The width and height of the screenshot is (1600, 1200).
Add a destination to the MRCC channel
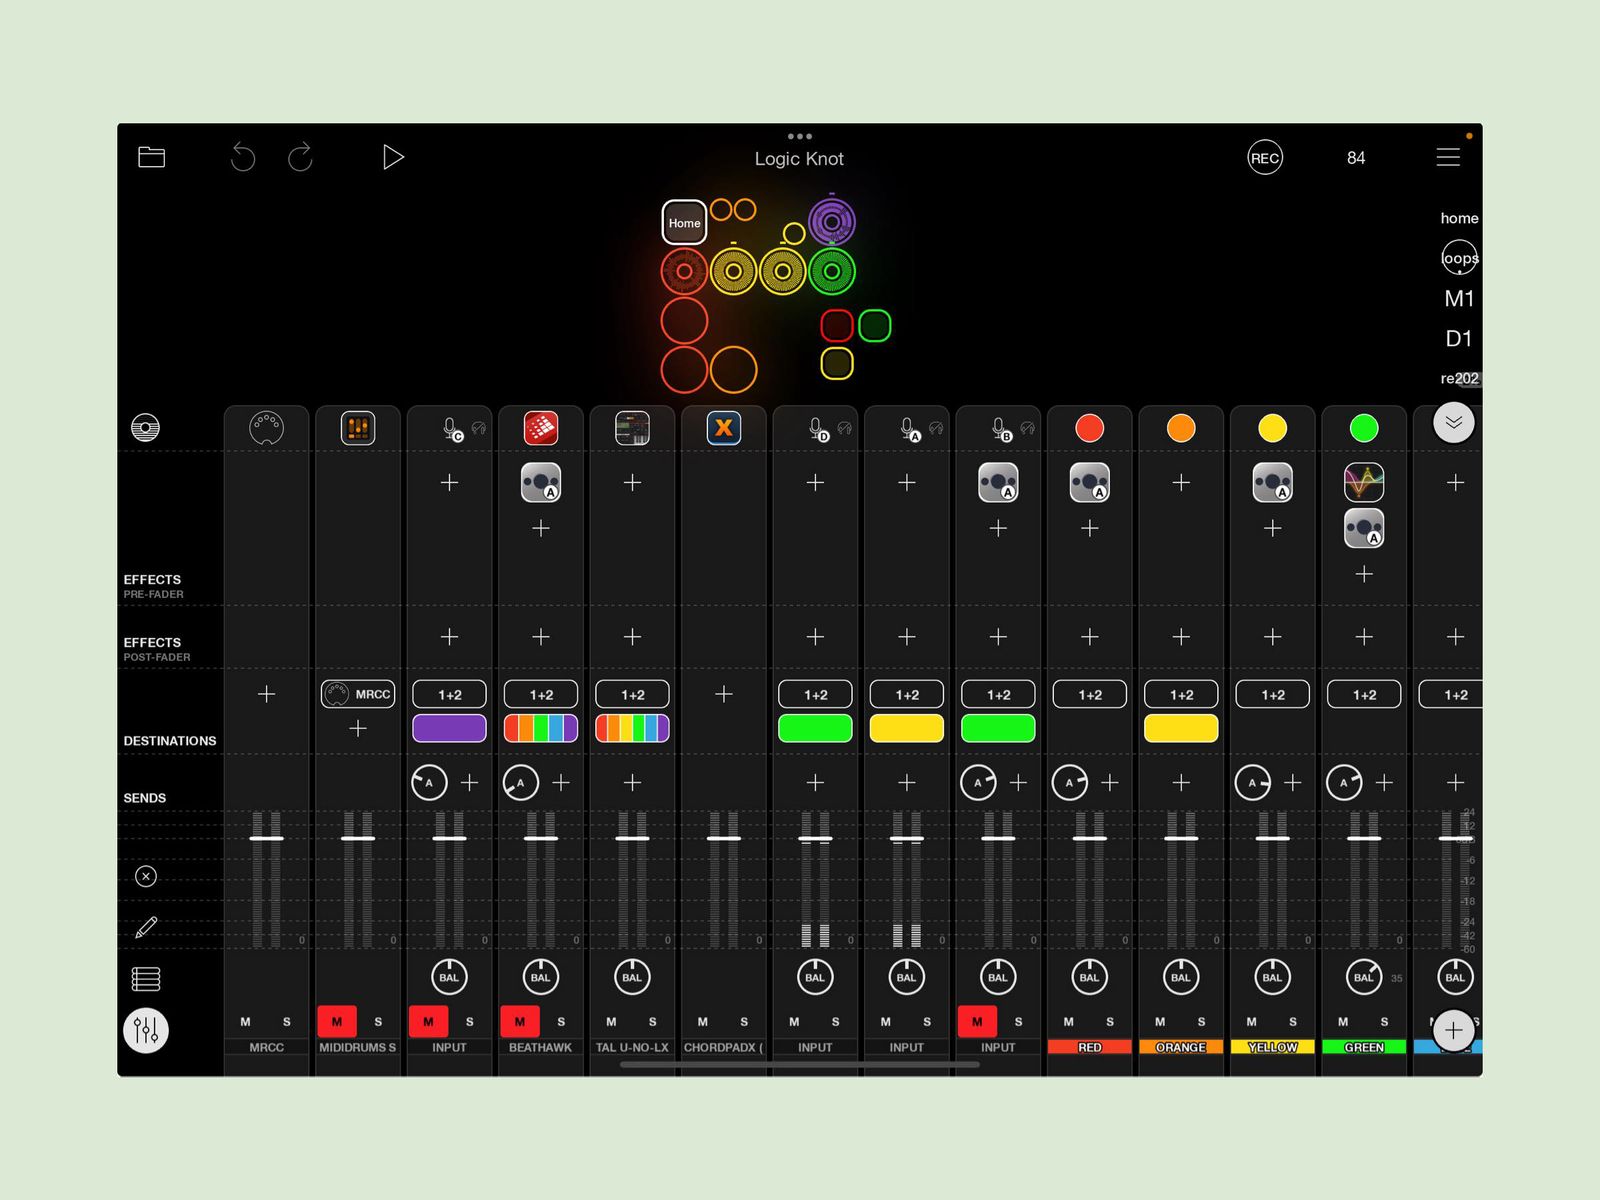click(266, 694)
